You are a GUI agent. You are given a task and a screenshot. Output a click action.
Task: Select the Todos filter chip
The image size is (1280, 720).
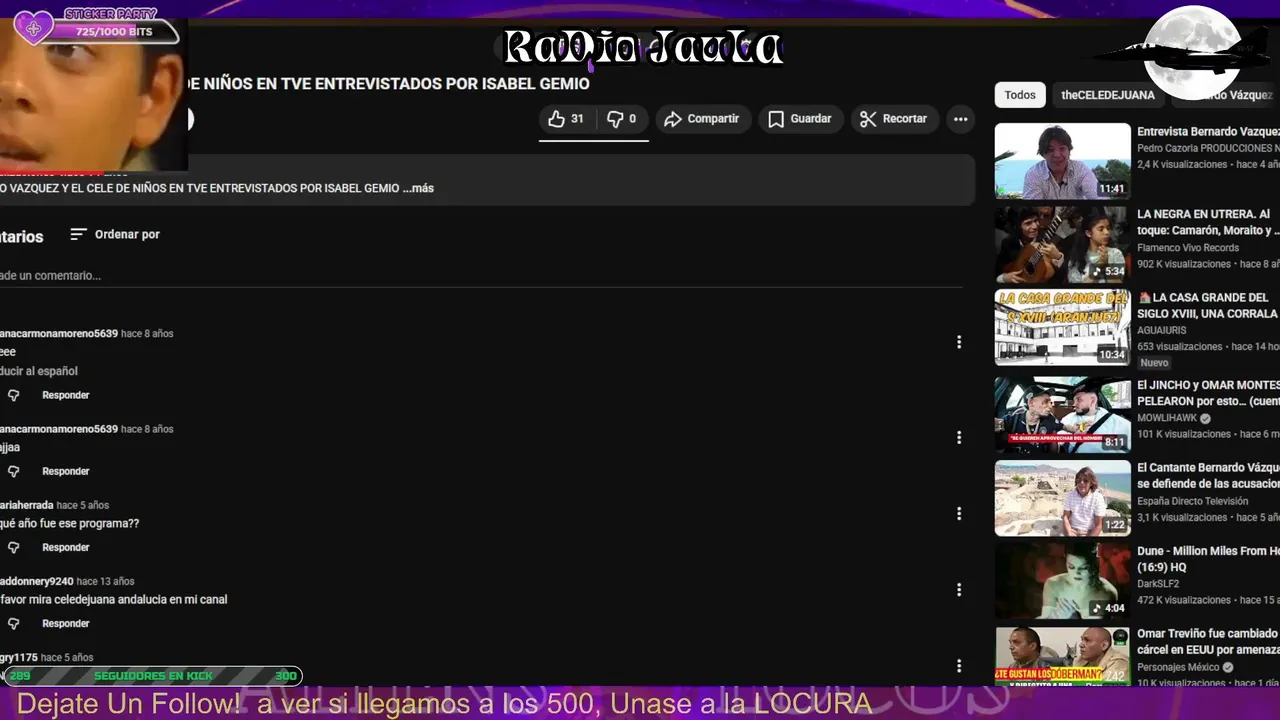click(1020, 95)
